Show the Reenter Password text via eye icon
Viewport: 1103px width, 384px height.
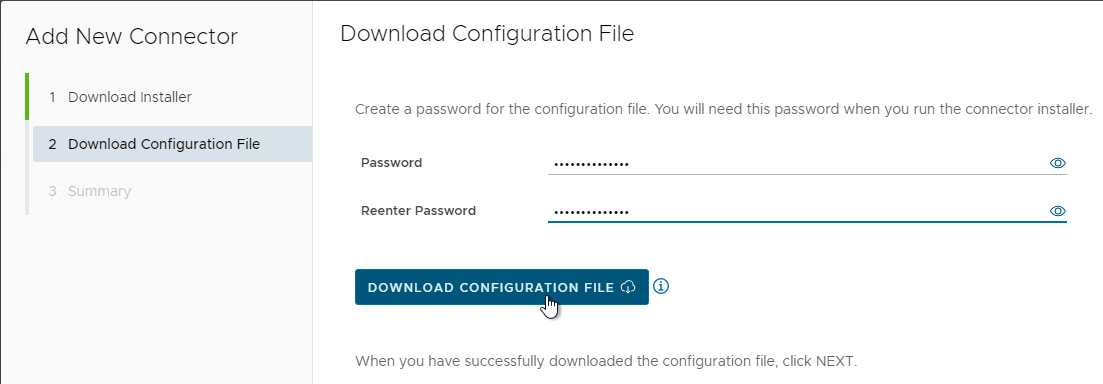(x=1057, y=211)
